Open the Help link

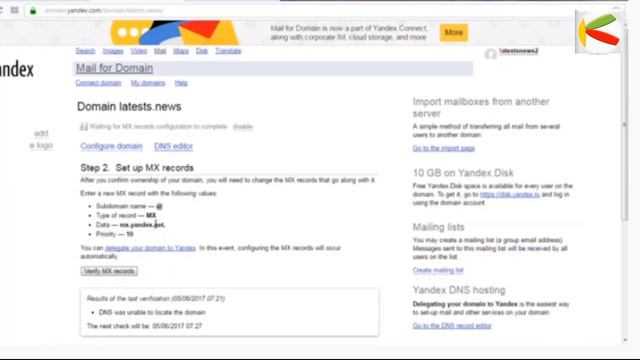[x=181, y=83]
